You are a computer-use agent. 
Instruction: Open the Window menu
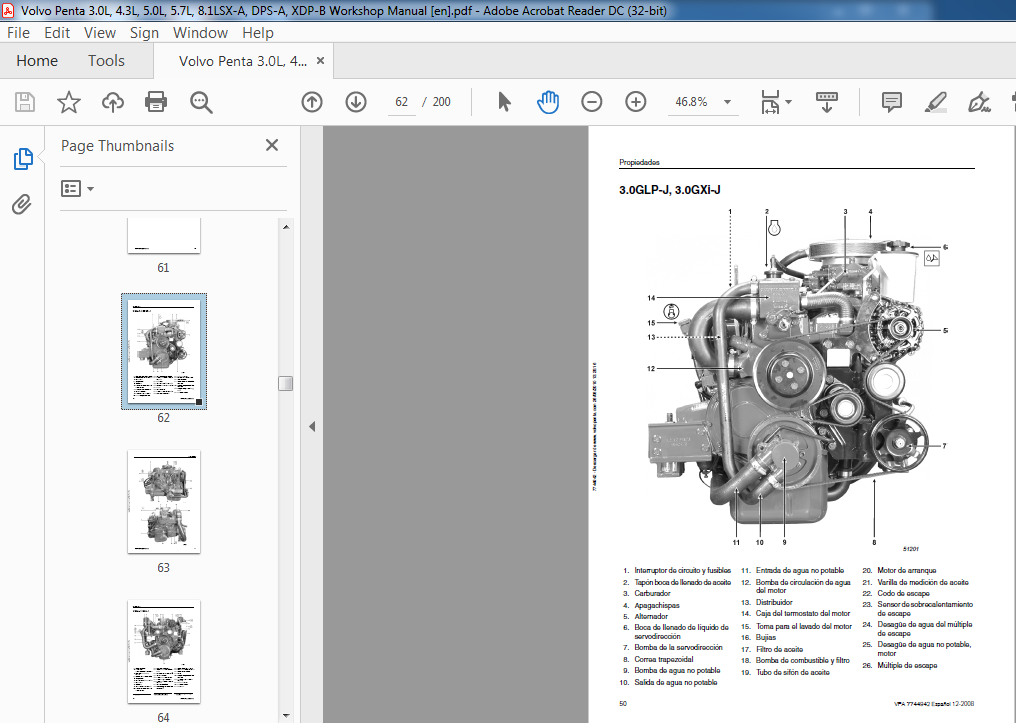[x=200, y=32]
